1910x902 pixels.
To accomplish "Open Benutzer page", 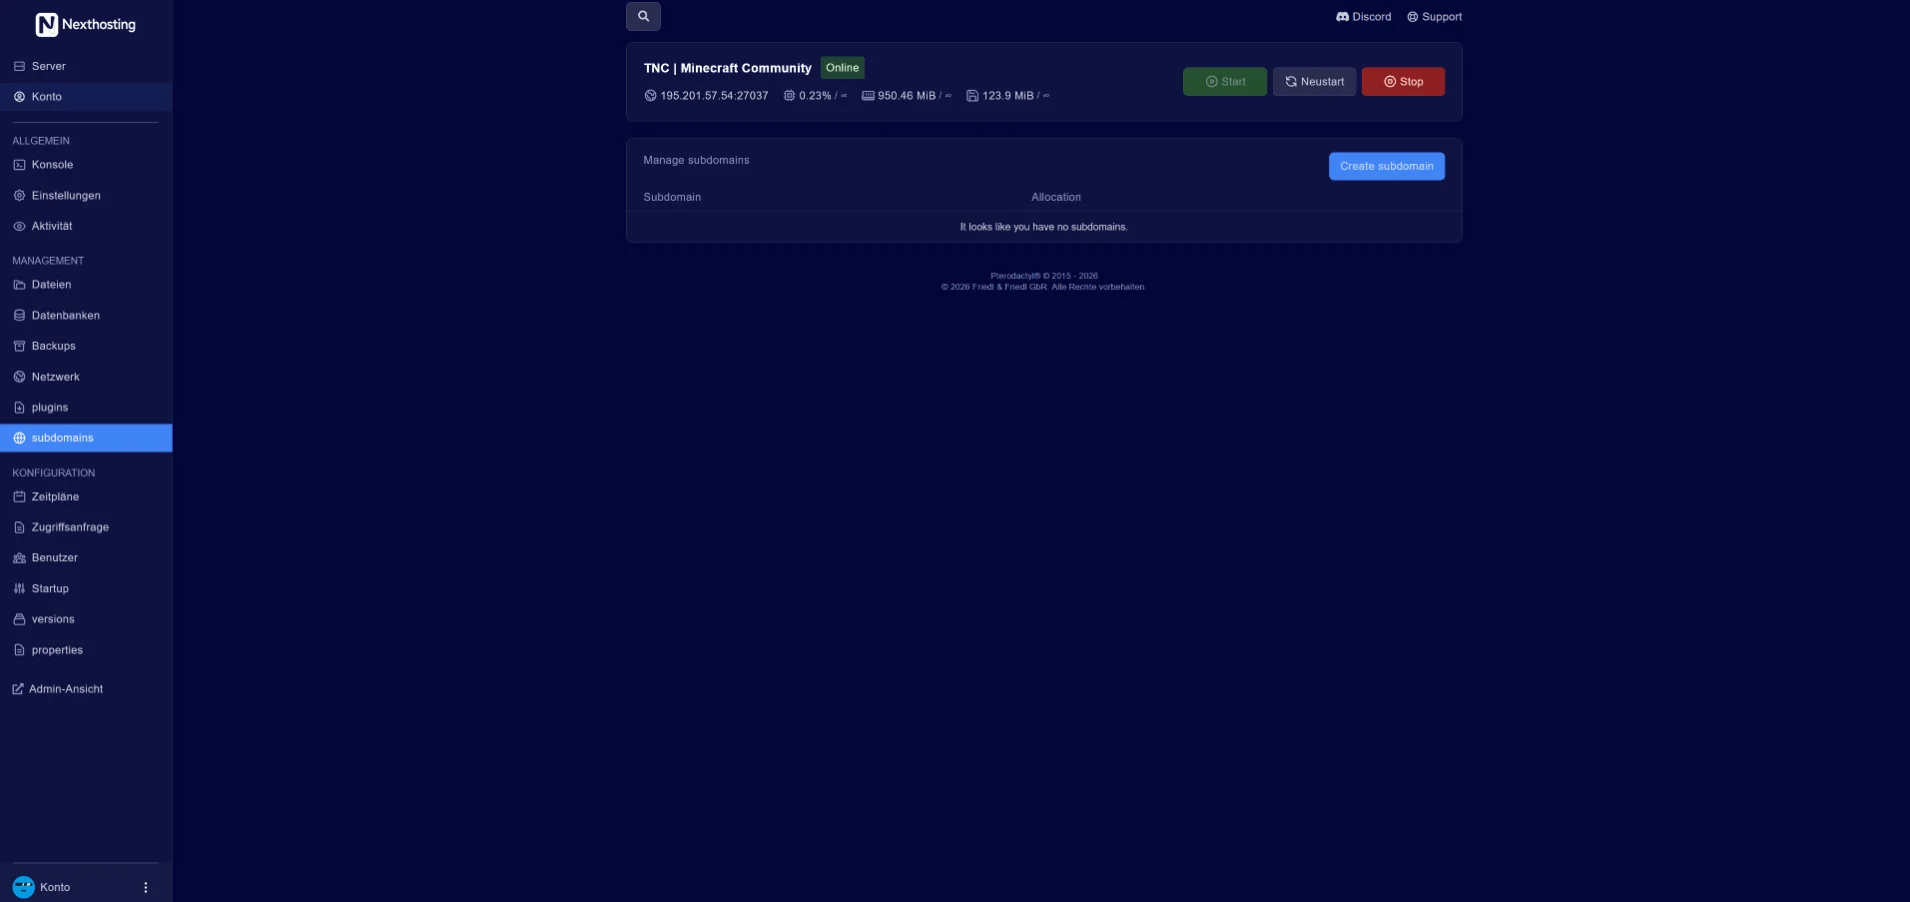I will point(86,558).
